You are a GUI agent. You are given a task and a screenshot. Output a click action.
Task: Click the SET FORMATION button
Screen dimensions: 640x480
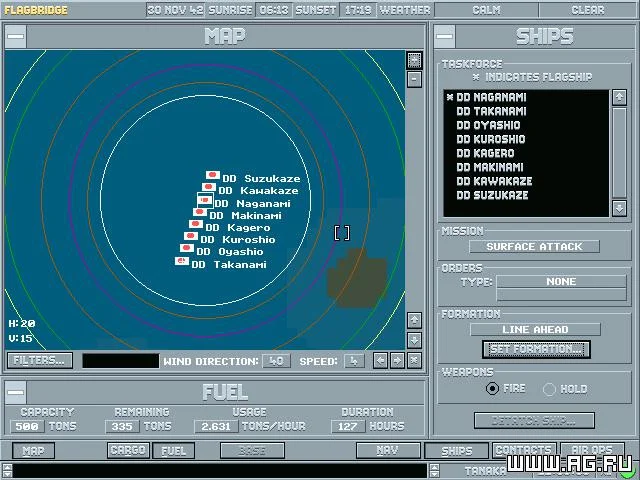tap(536, 349)
